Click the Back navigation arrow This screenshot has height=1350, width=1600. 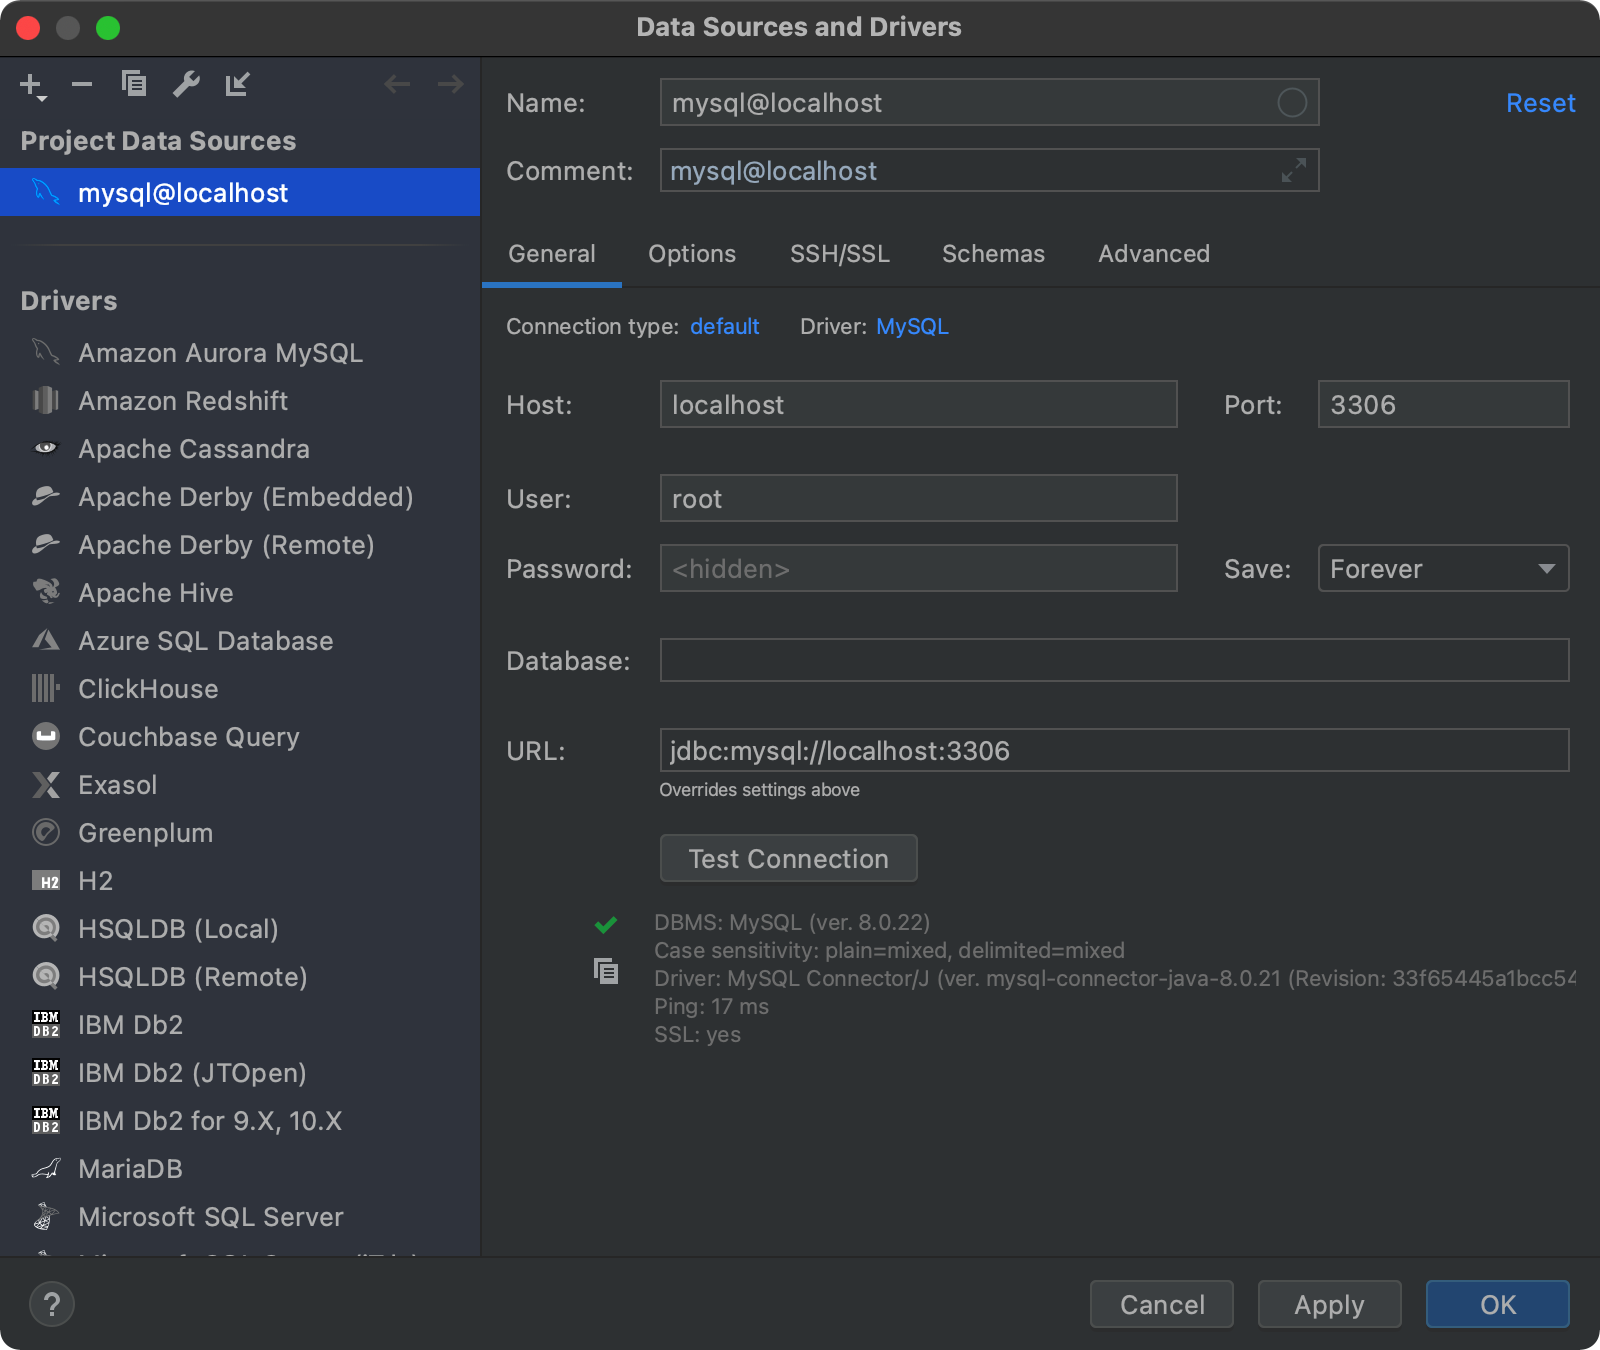coord(398,84)
